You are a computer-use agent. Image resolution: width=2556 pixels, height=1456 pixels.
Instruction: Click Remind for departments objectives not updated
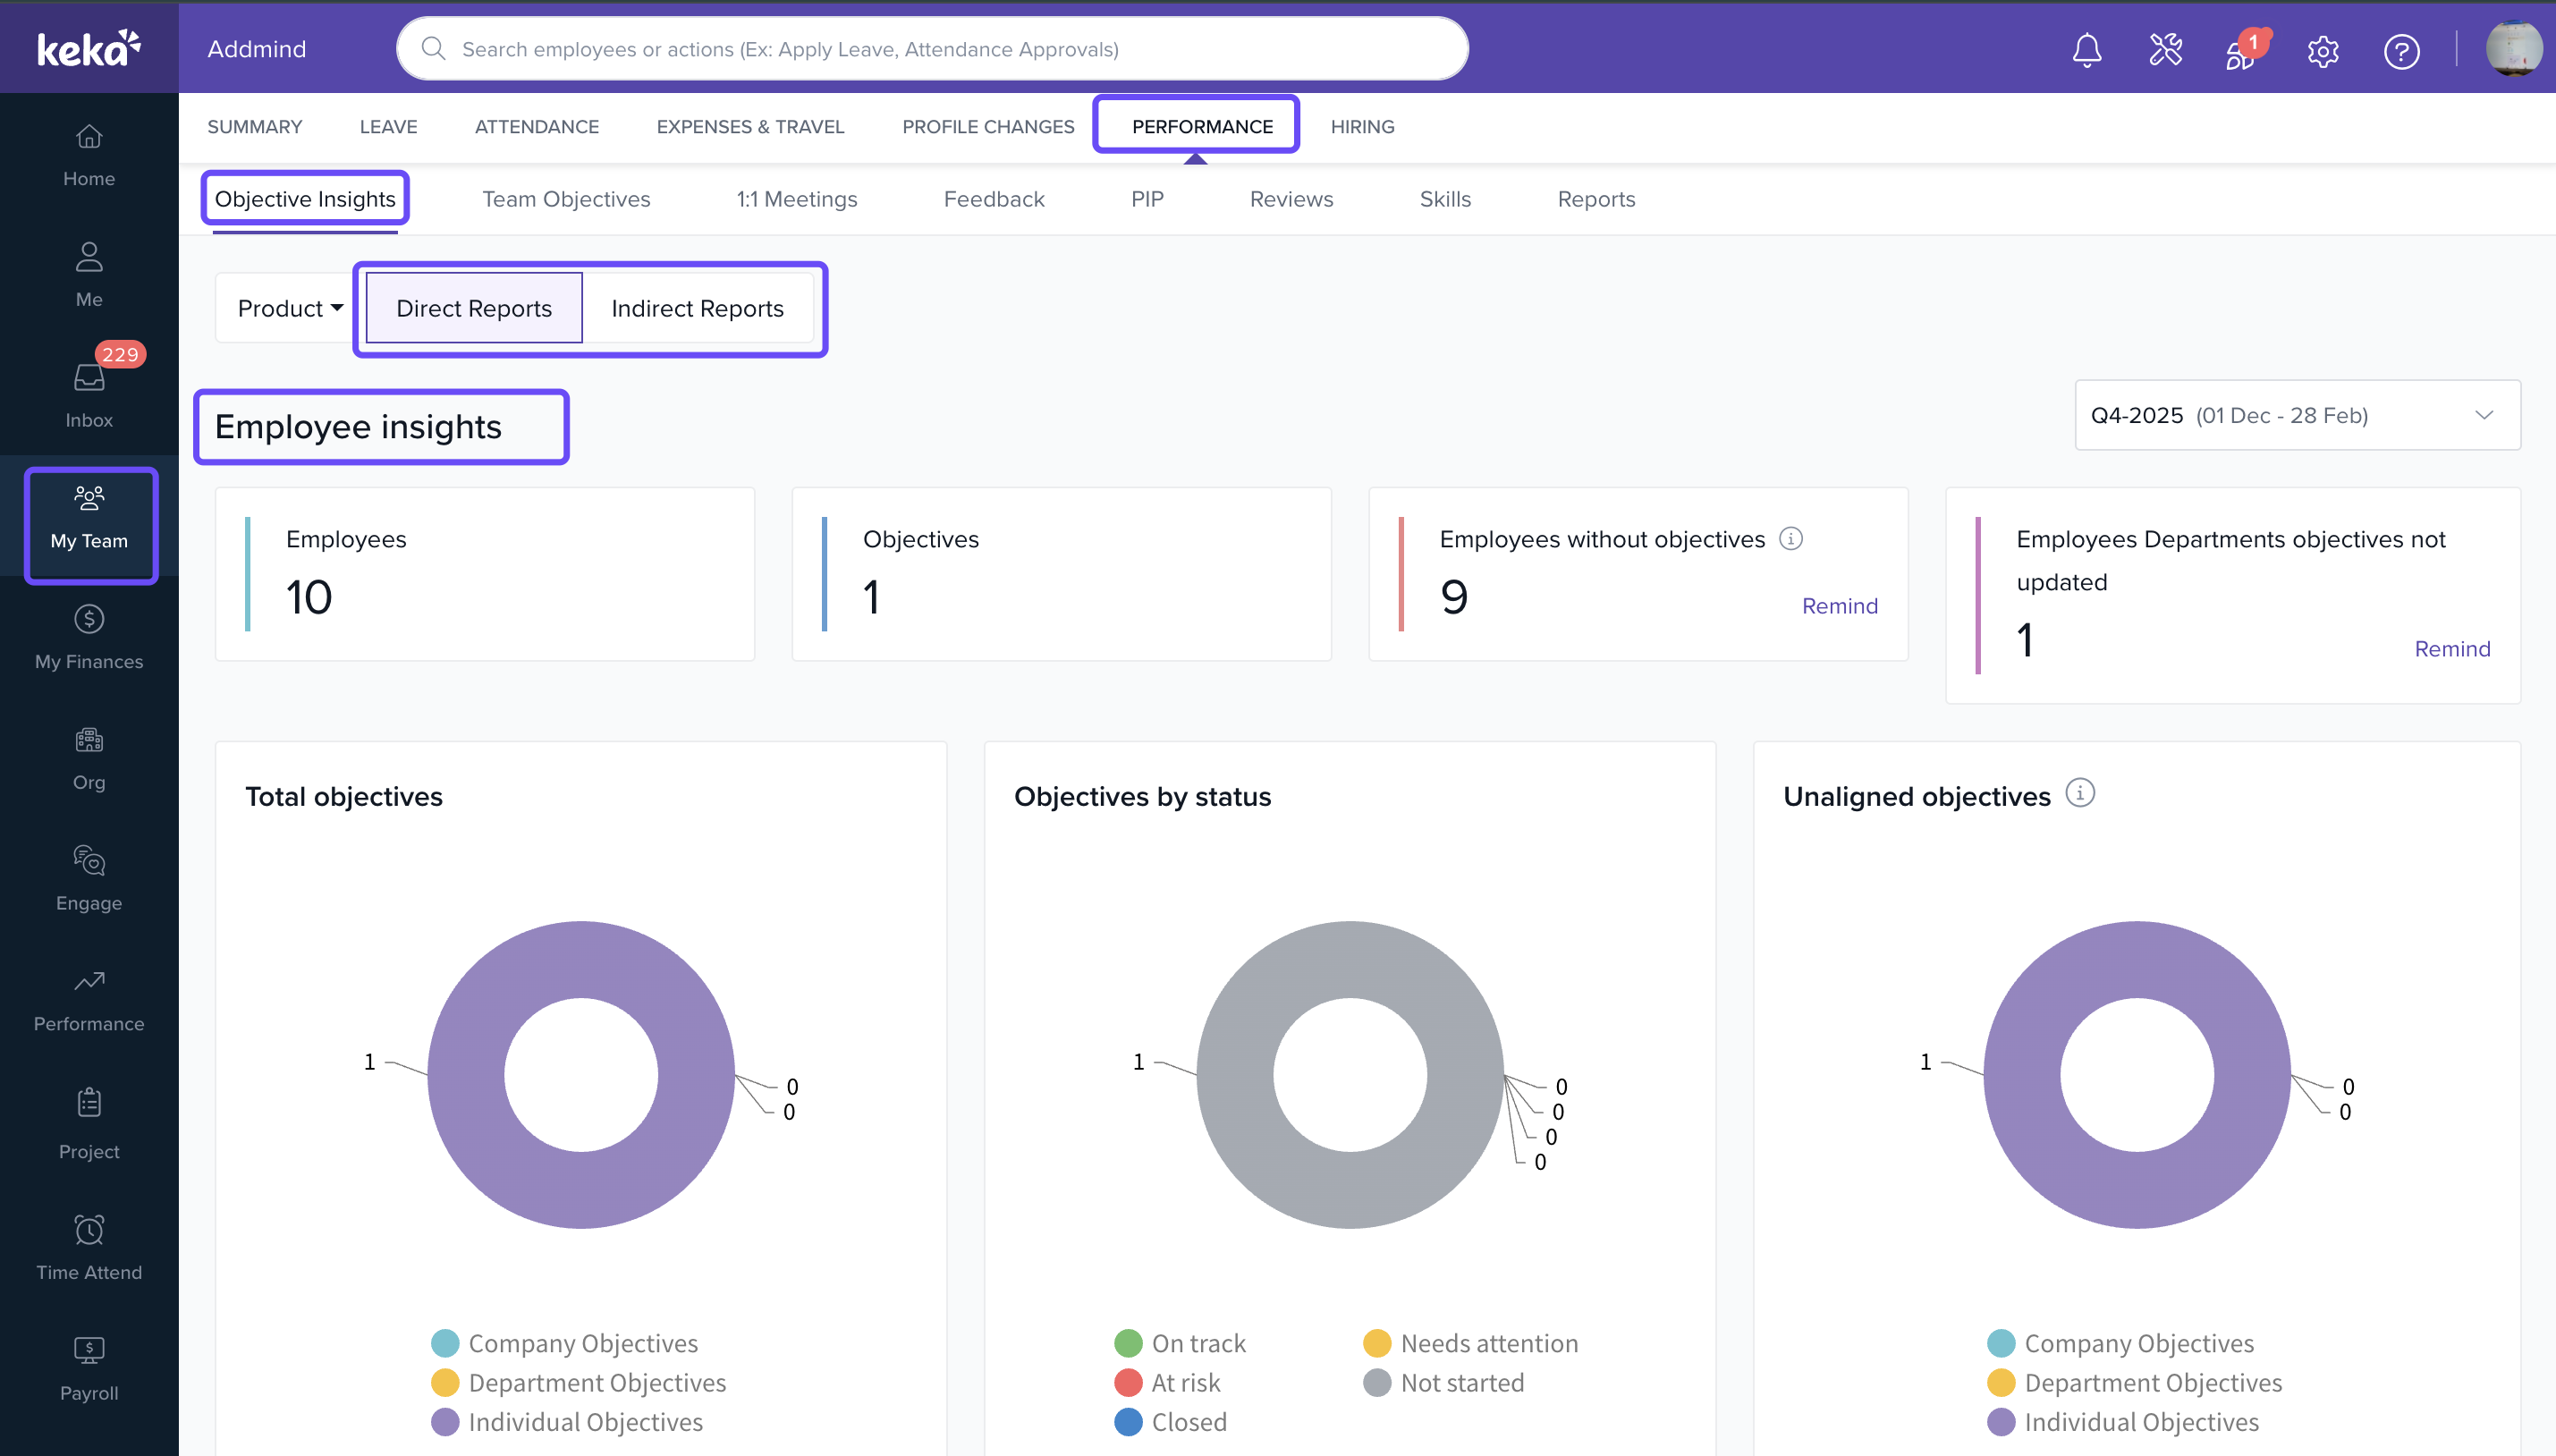click(x=2451, y=648)
